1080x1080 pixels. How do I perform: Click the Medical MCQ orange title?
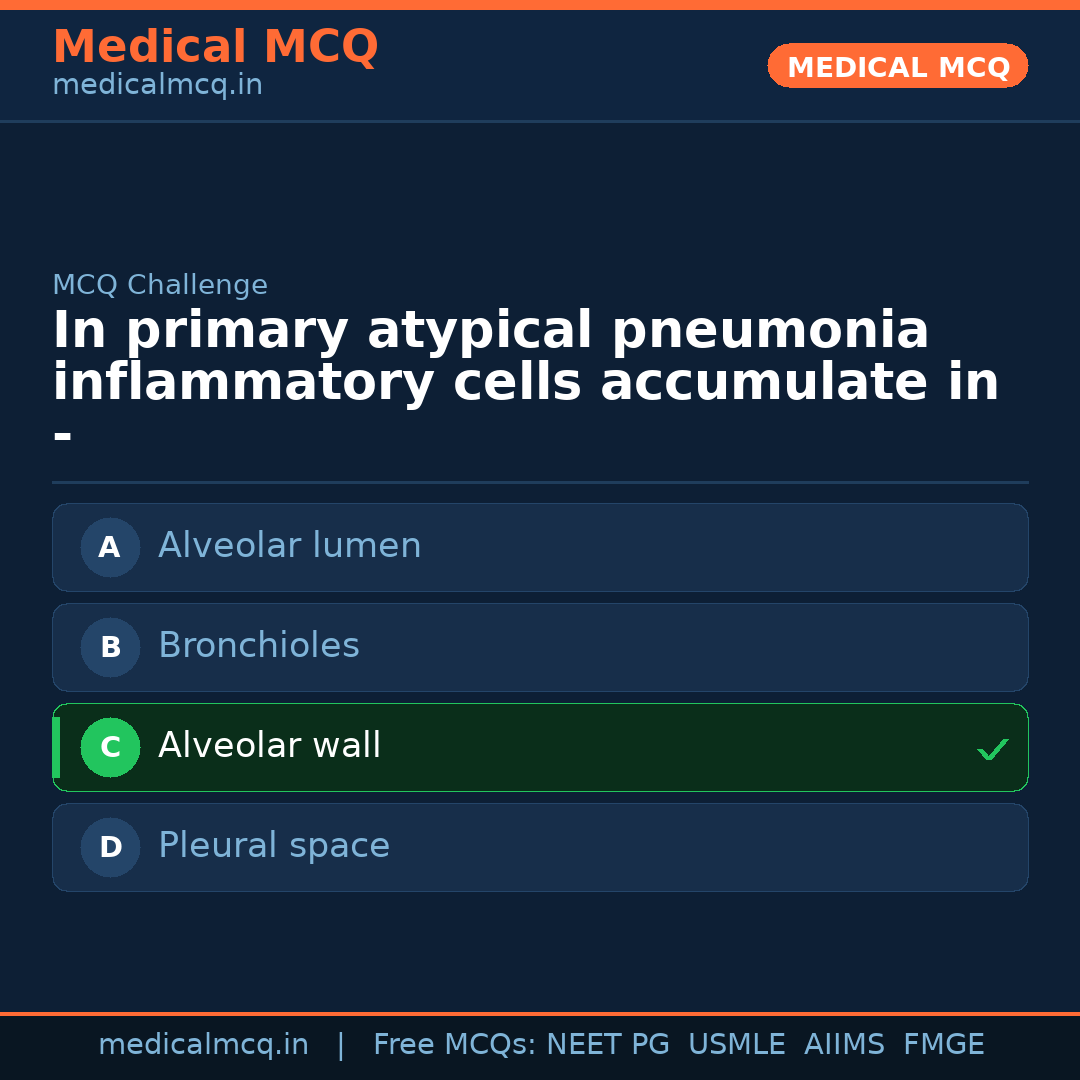click(x=215, y=47)
